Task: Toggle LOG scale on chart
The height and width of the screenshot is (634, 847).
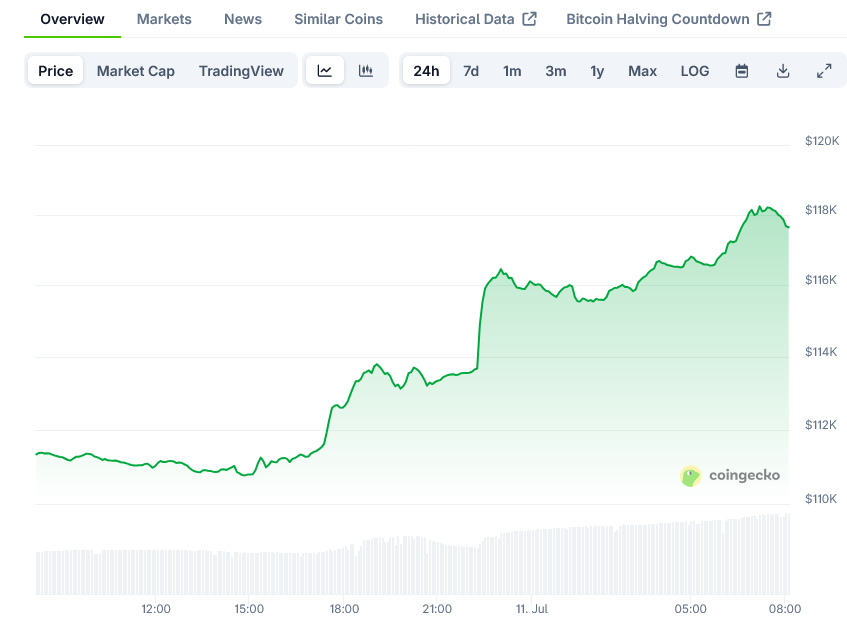Action: [x=694, y=71]
